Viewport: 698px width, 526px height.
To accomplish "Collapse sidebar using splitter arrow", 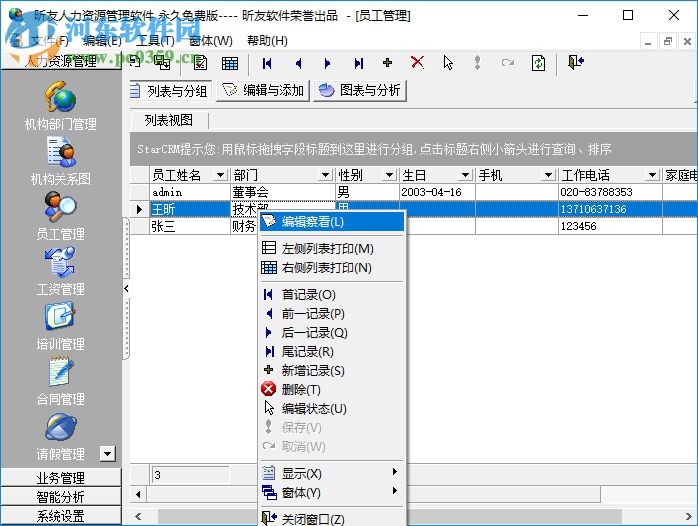I will pyautogui.click(x=126, y=289).
